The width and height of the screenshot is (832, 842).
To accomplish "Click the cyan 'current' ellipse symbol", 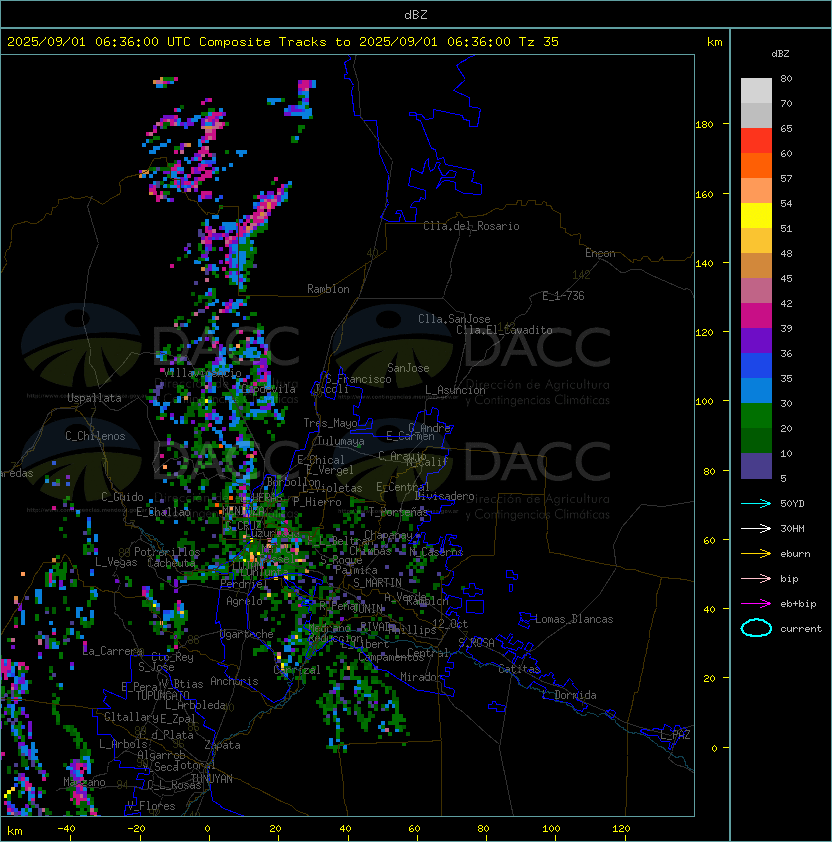I will click(x=756, y=628).
